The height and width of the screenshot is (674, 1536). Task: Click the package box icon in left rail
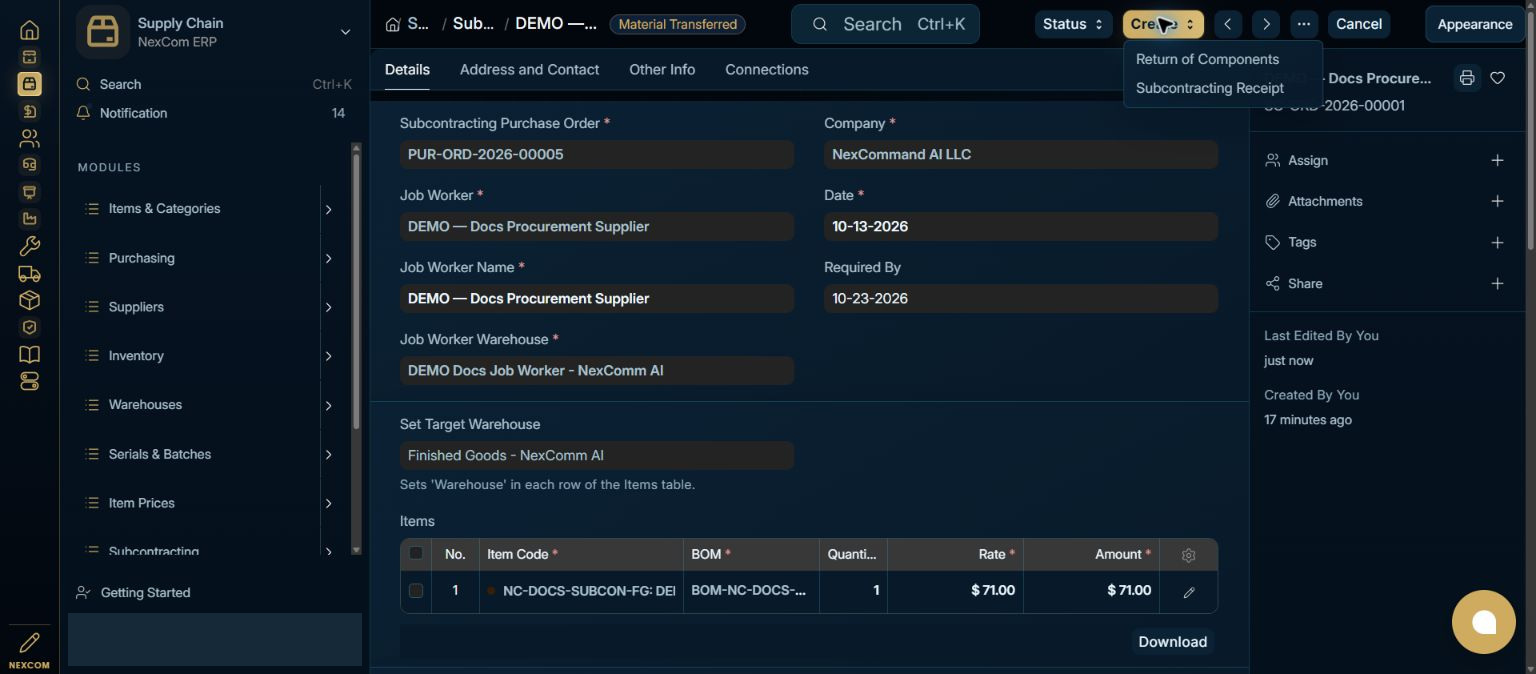point(29,300)
